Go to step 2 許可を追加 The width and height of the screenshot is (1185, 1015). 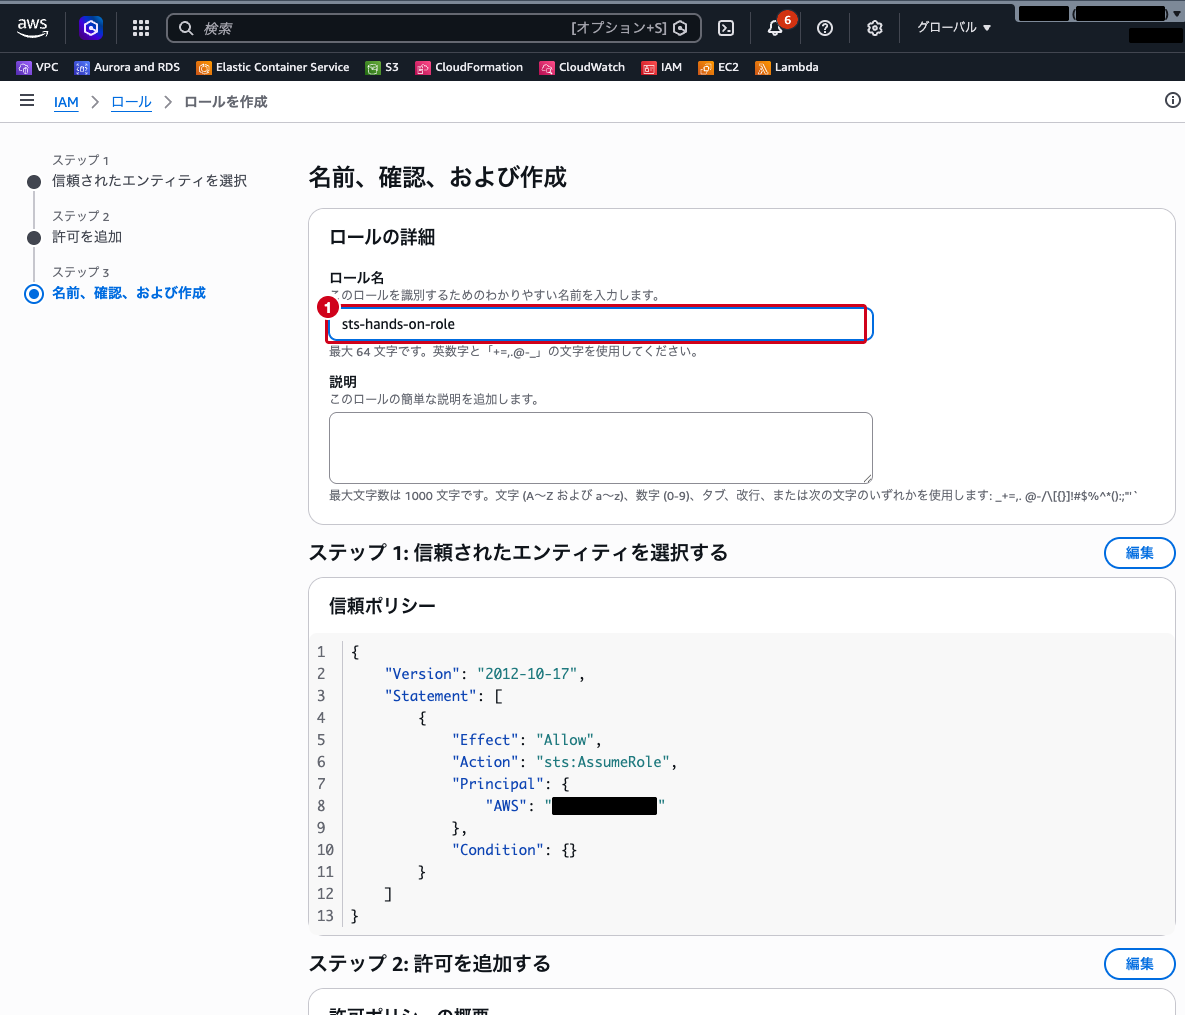87,237
